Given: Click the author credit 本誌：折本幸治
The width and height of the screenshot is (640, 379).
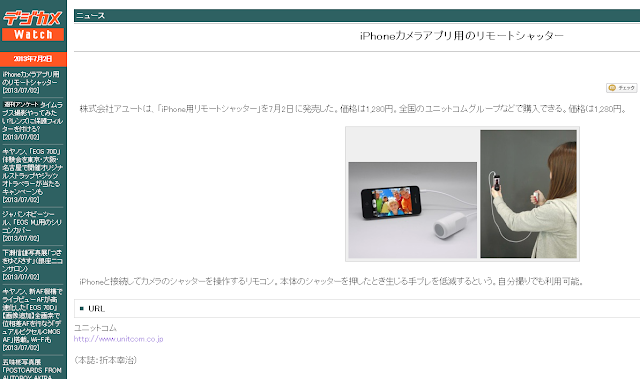Looking at the screenshot, I should pos(105,360).
